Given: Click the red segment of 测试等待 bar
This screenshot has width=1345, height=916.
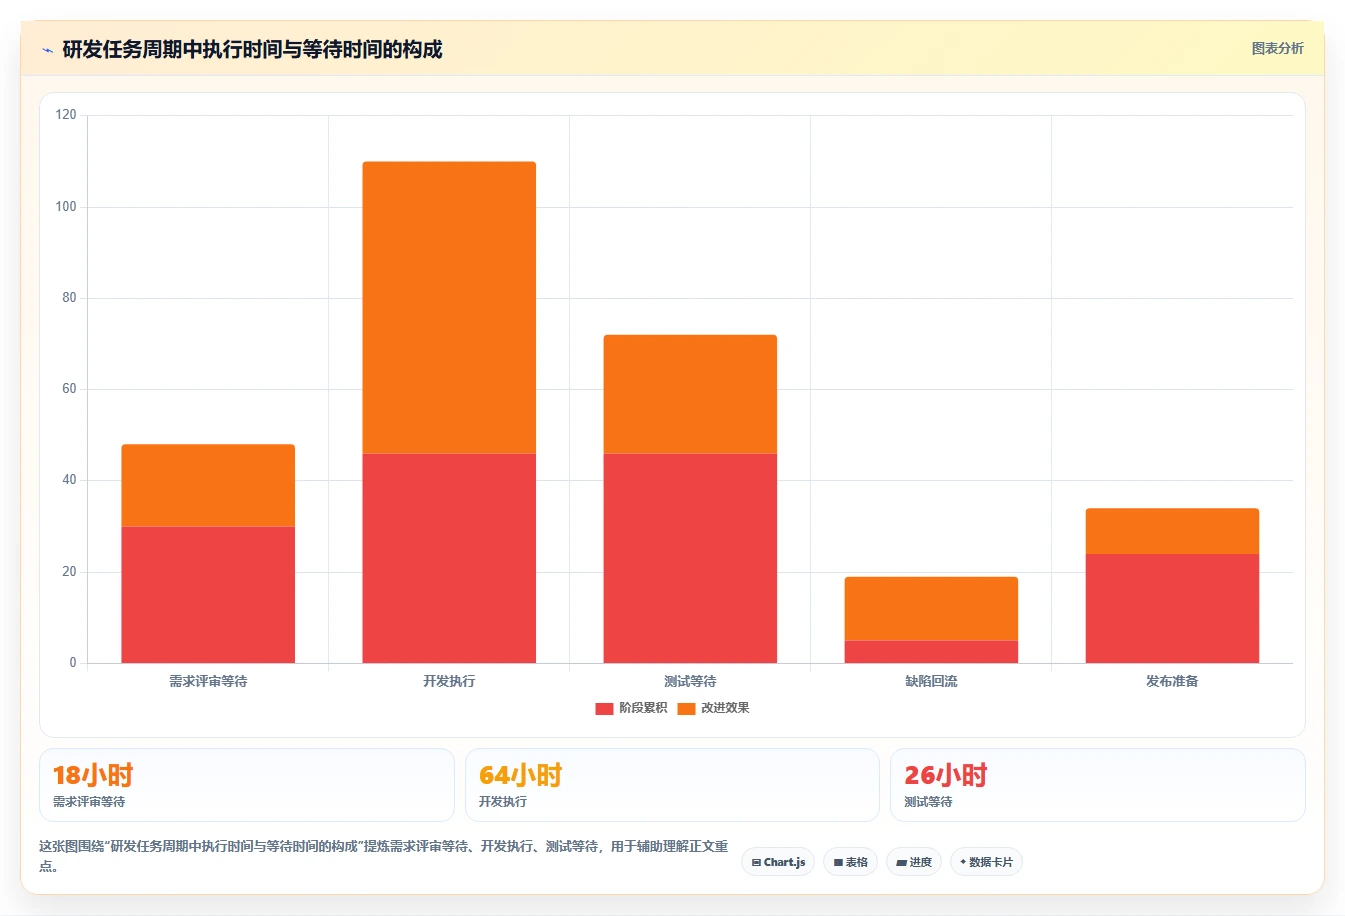Looking at the screenshot, I should [x=690, y=558].
